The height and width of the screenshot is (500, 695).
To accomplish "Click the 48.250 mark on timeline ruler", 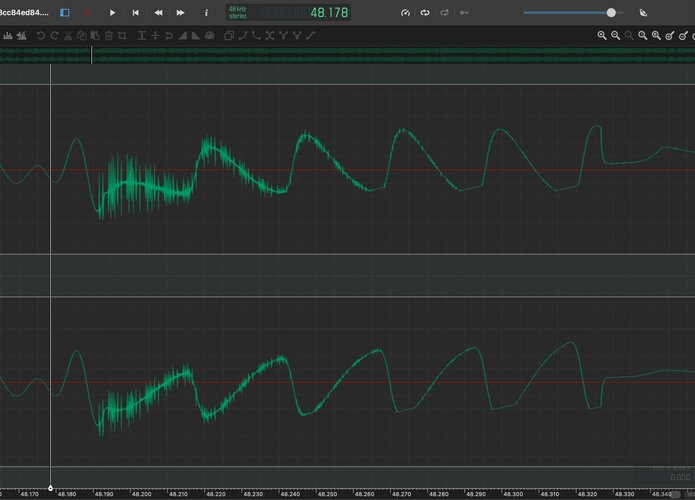I will [x=327, y=494].
